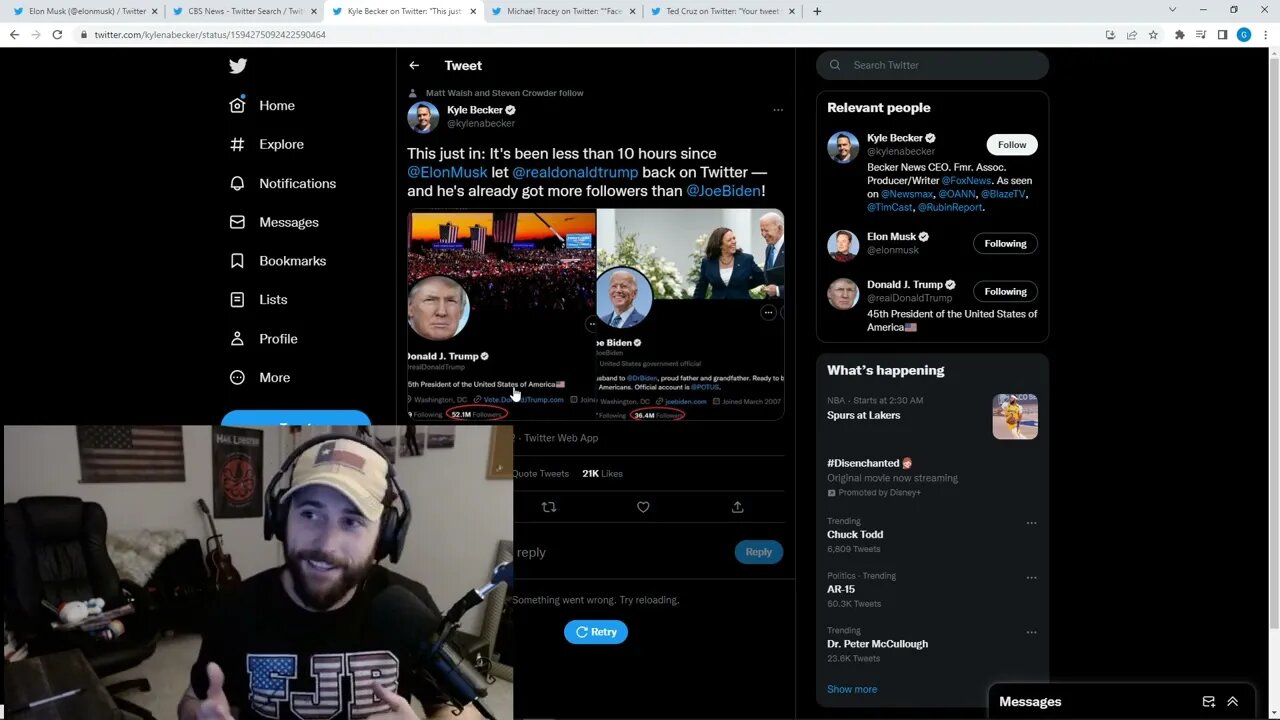Open the Trump profile screenshot image

tap(501, 314)
